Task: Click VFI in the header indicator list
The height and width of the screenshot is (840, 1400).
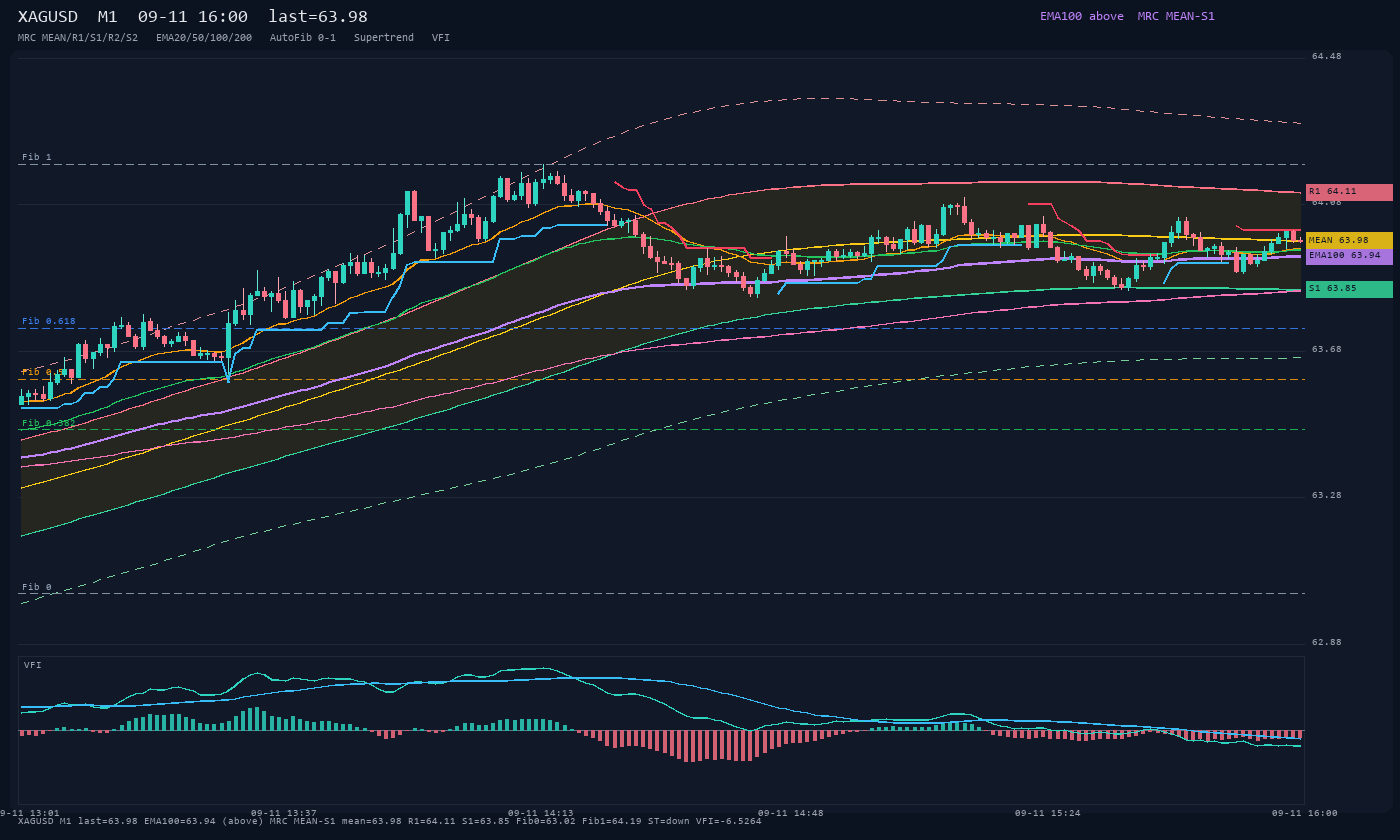Action: 441,38
